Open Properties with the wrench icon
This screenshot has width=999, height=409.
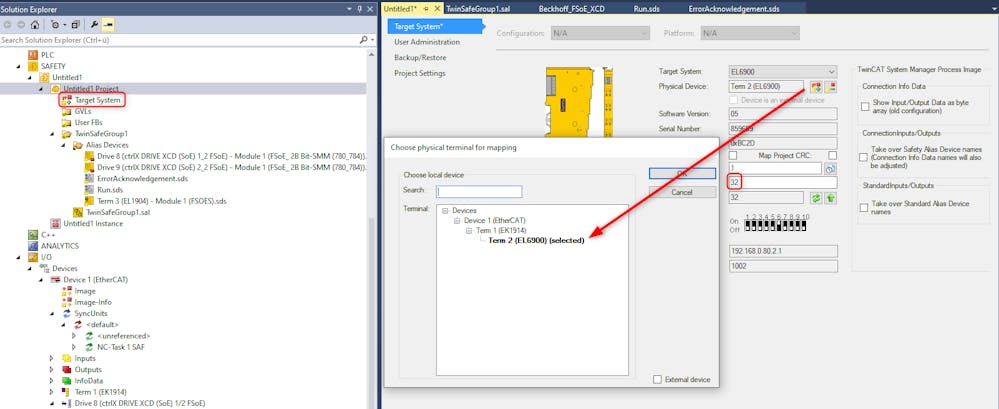point(95,25)
